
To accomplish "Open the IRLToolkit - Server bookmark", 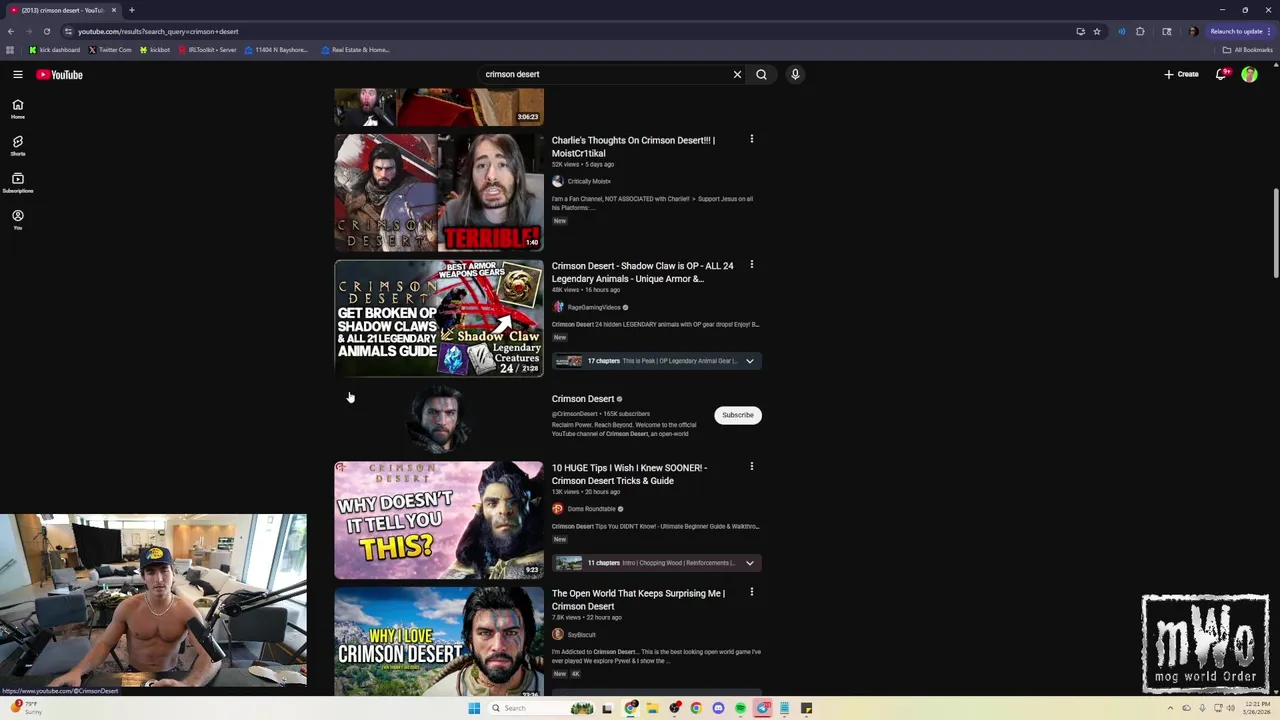I will pyautogui.click(x=207, y=50).
